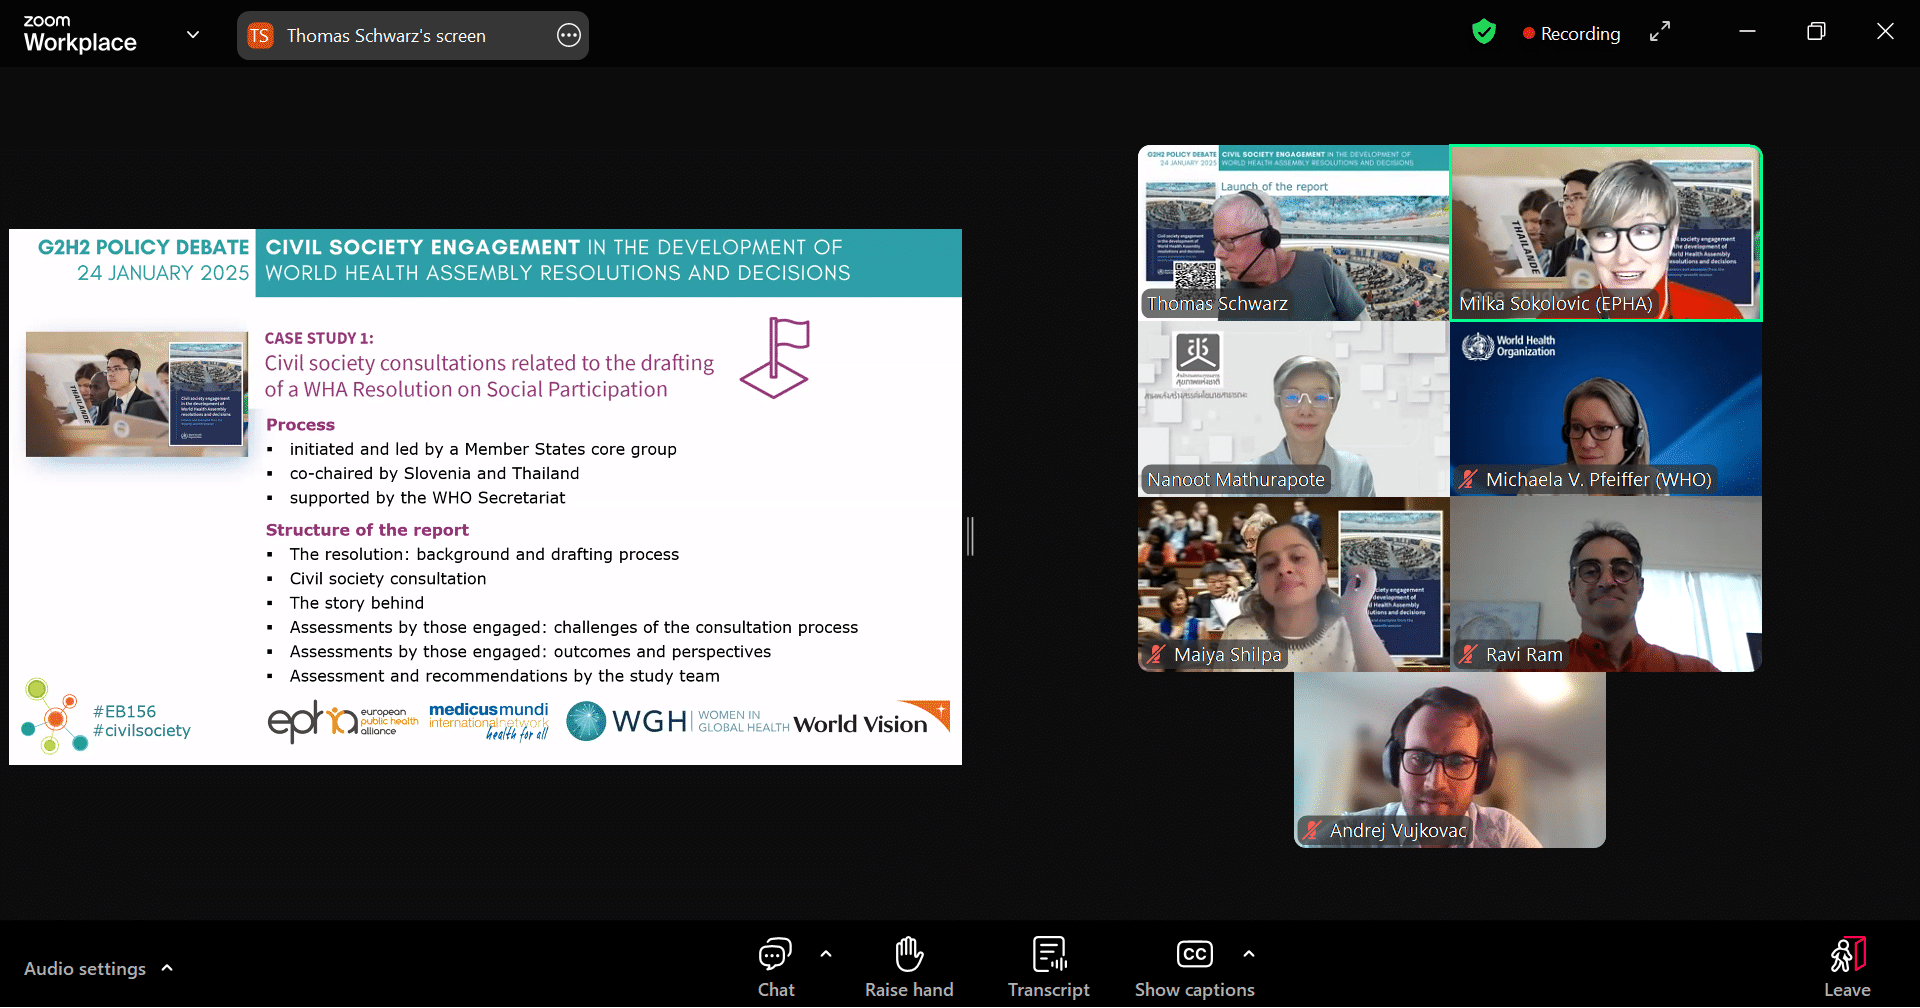
Task: Expand the chat options chevron
Action: [826, 954]
